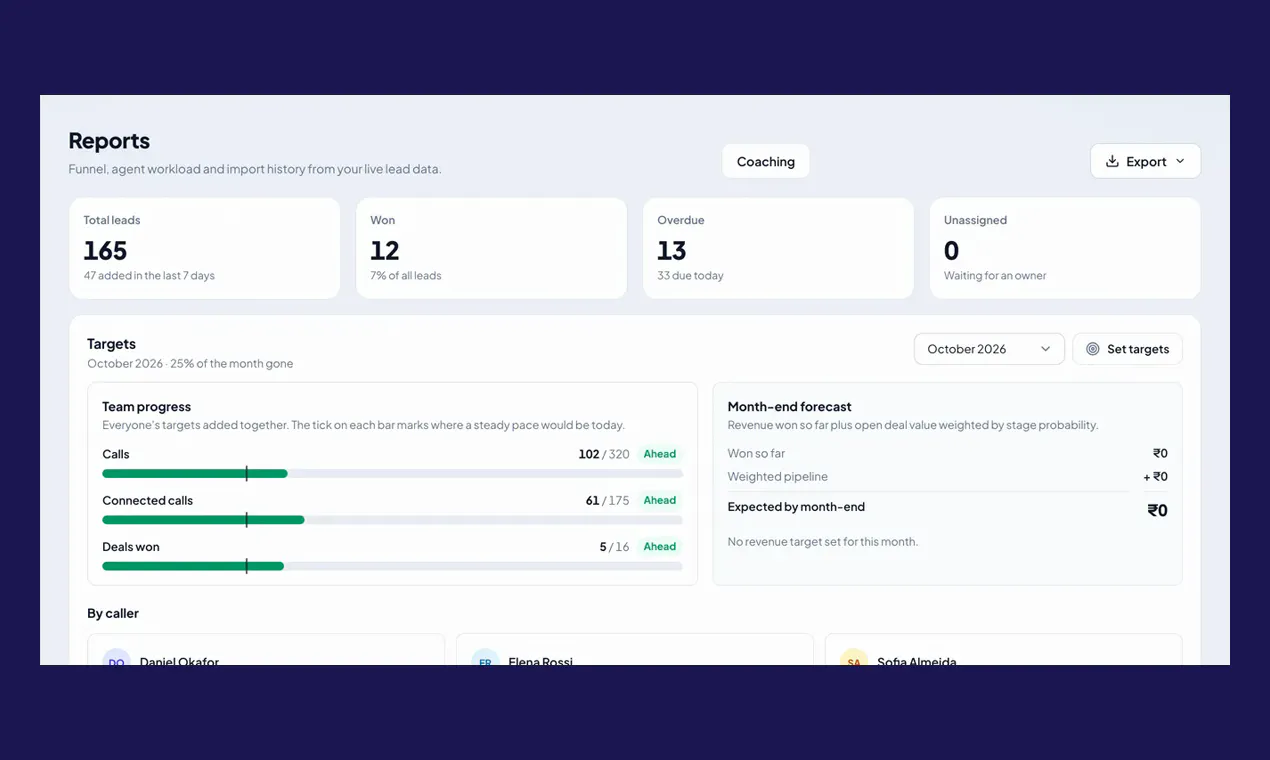Click the Export download icon
The image size is (1270, 760).
pos(1112,161)
